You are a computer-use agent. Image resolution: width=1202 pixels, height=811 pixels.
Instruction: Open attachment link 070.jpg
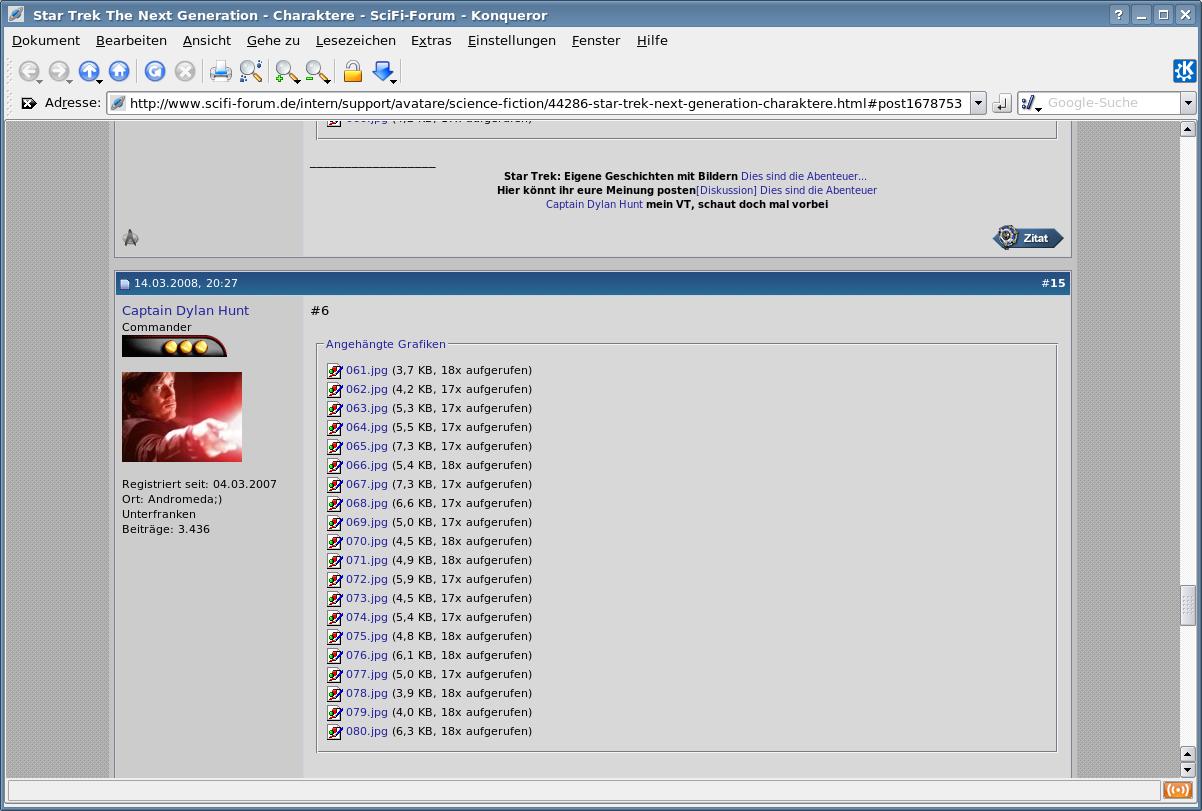pyautogui.click(x=366, y=541)
